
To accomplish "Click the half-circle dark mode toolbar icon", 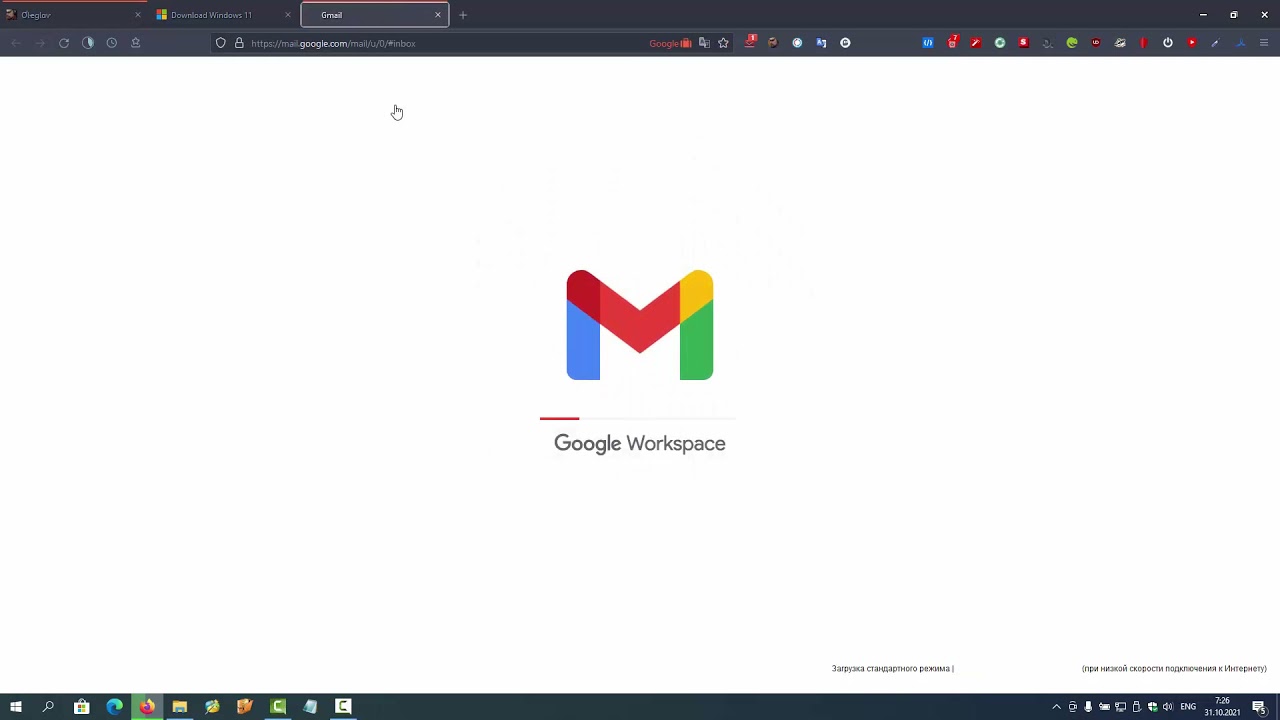I will pyautogui.click(x=88, y=43).
